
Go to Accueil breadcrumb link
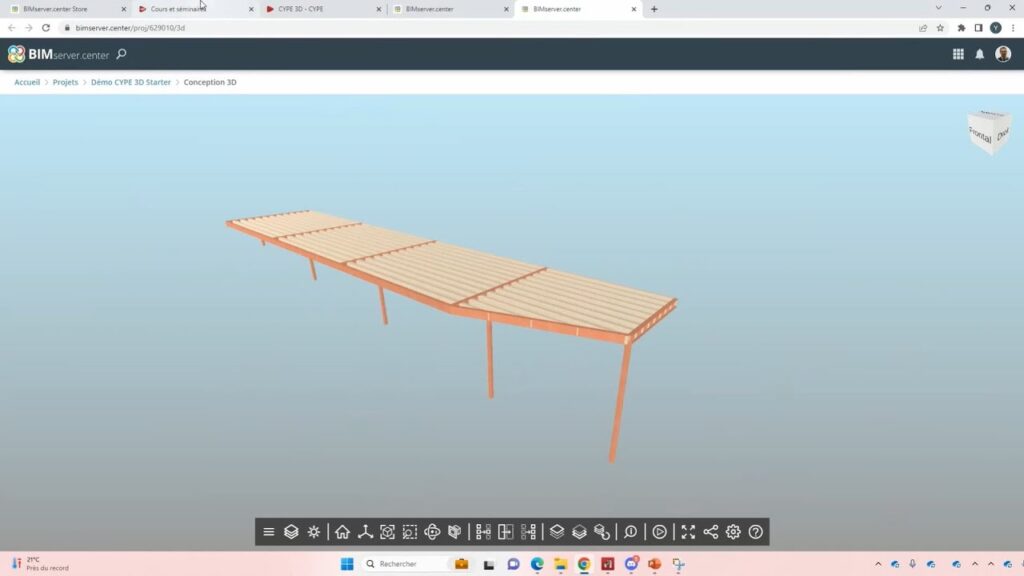tap(27, 82)
